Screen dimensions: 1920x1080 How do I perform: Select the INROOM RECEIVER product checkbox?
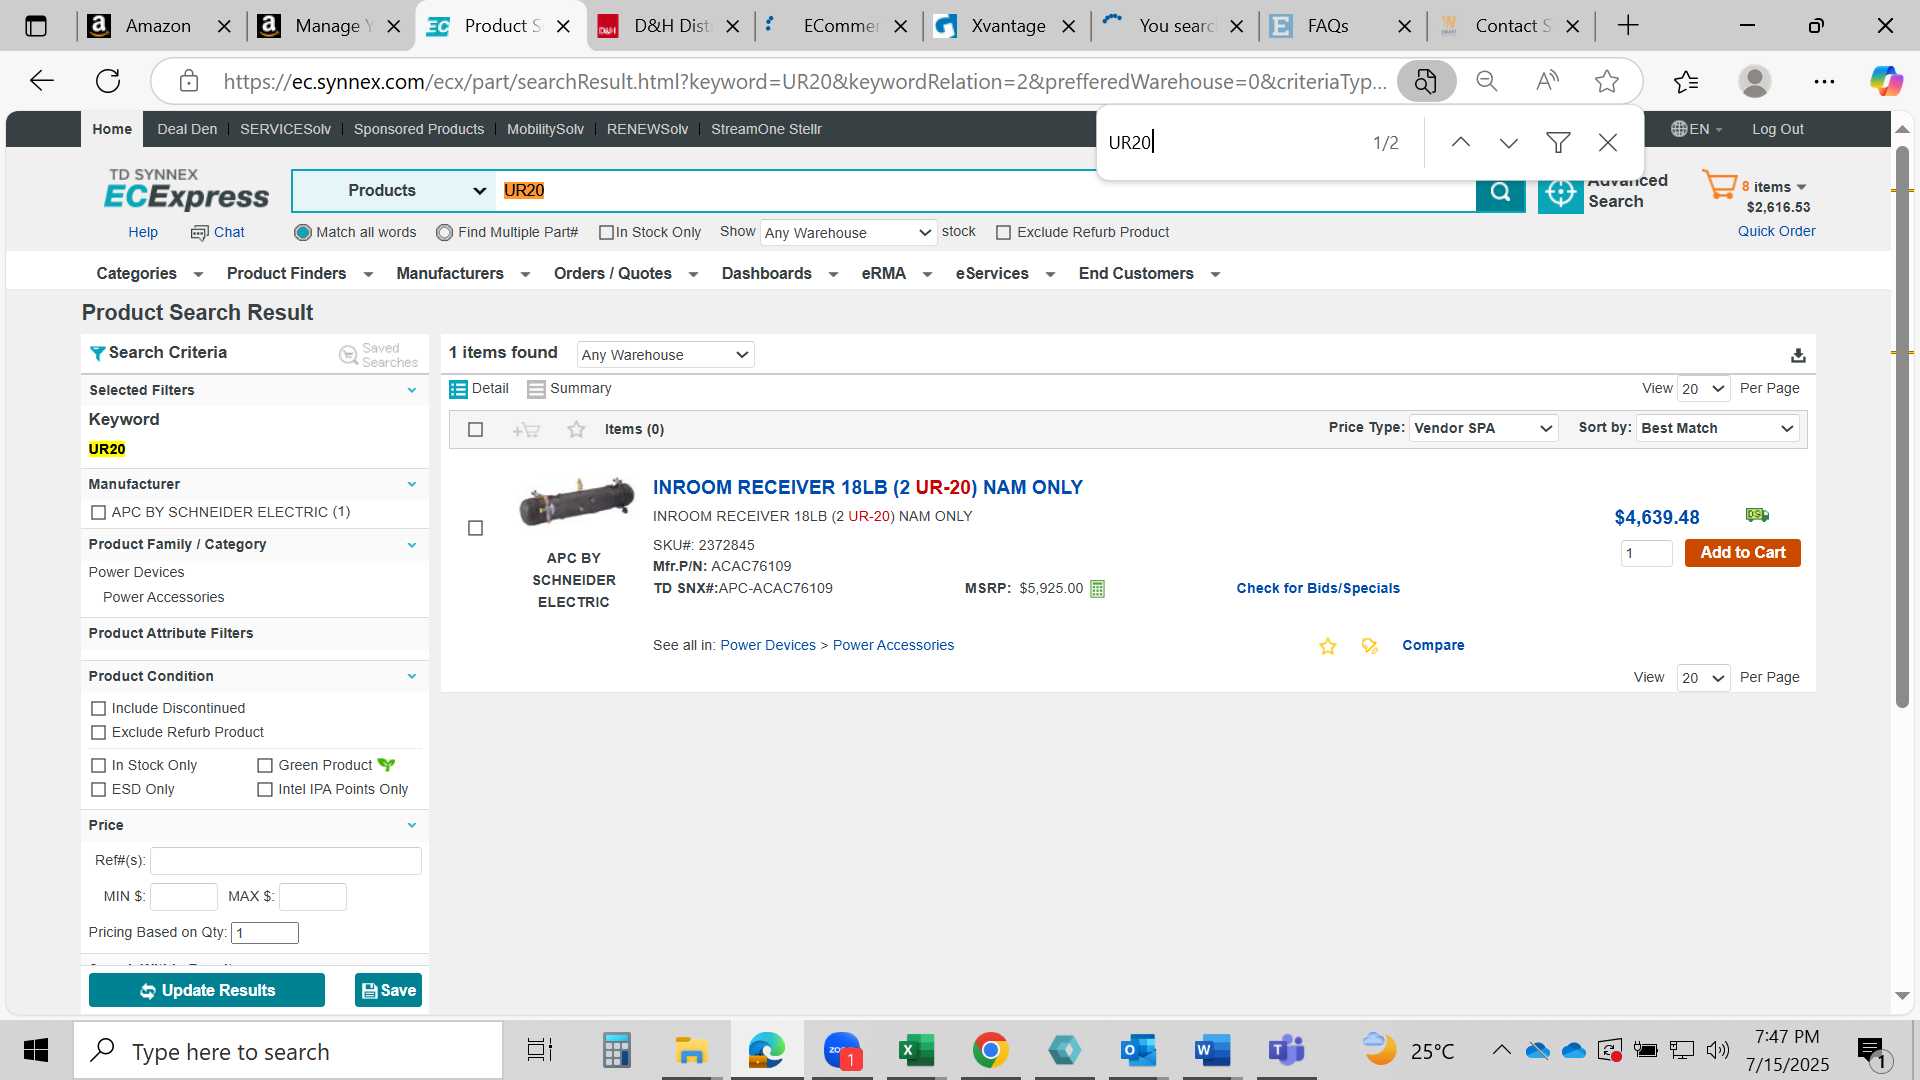[476, 529]
